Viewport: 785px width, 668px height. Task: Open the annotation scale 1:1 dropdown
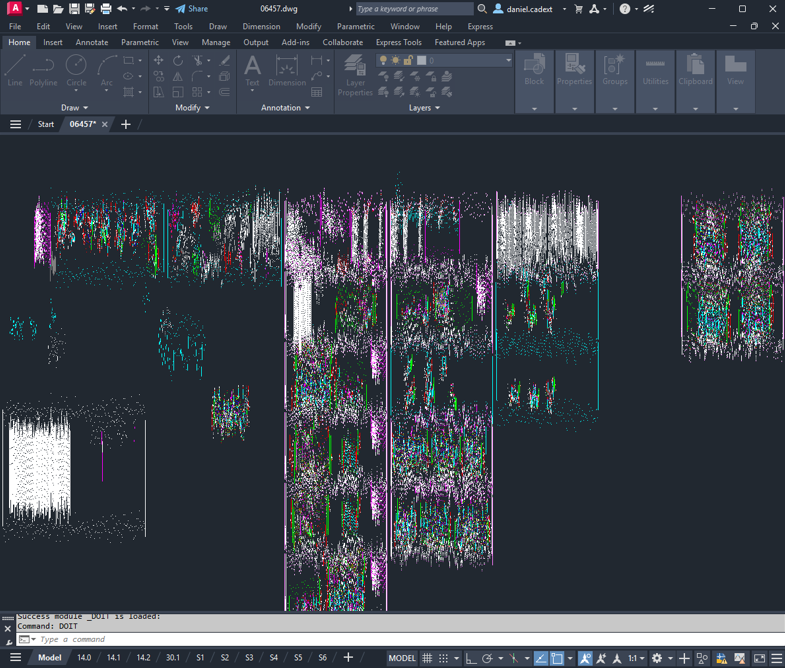pos(636,658)
